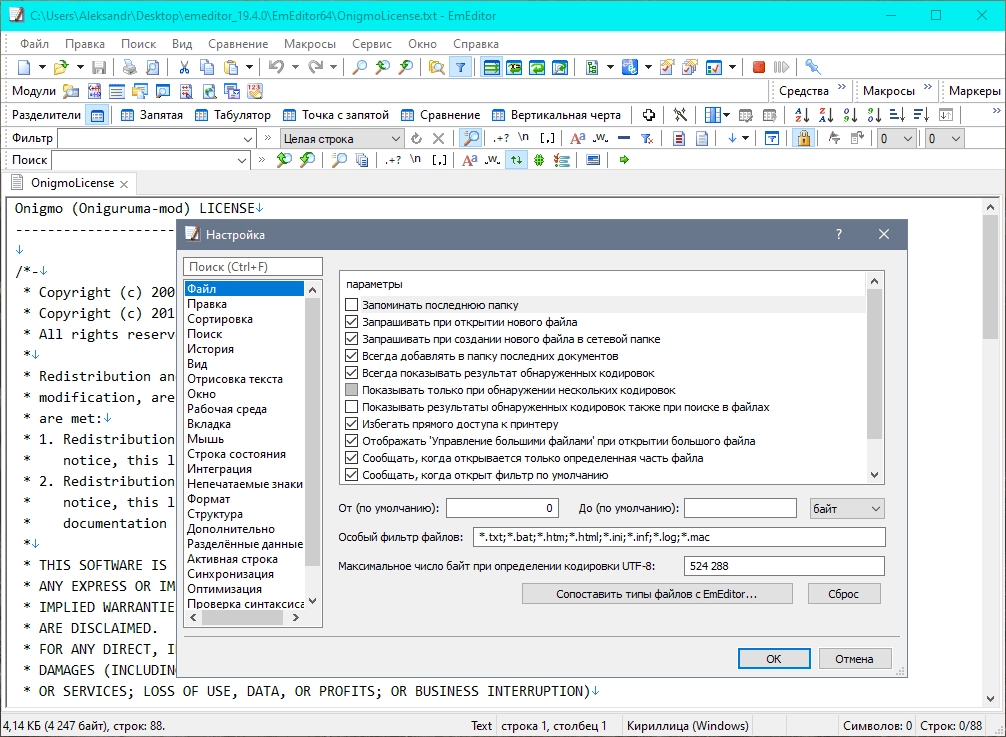Click the Табулятор delimiter button

[x=233, y=115]
